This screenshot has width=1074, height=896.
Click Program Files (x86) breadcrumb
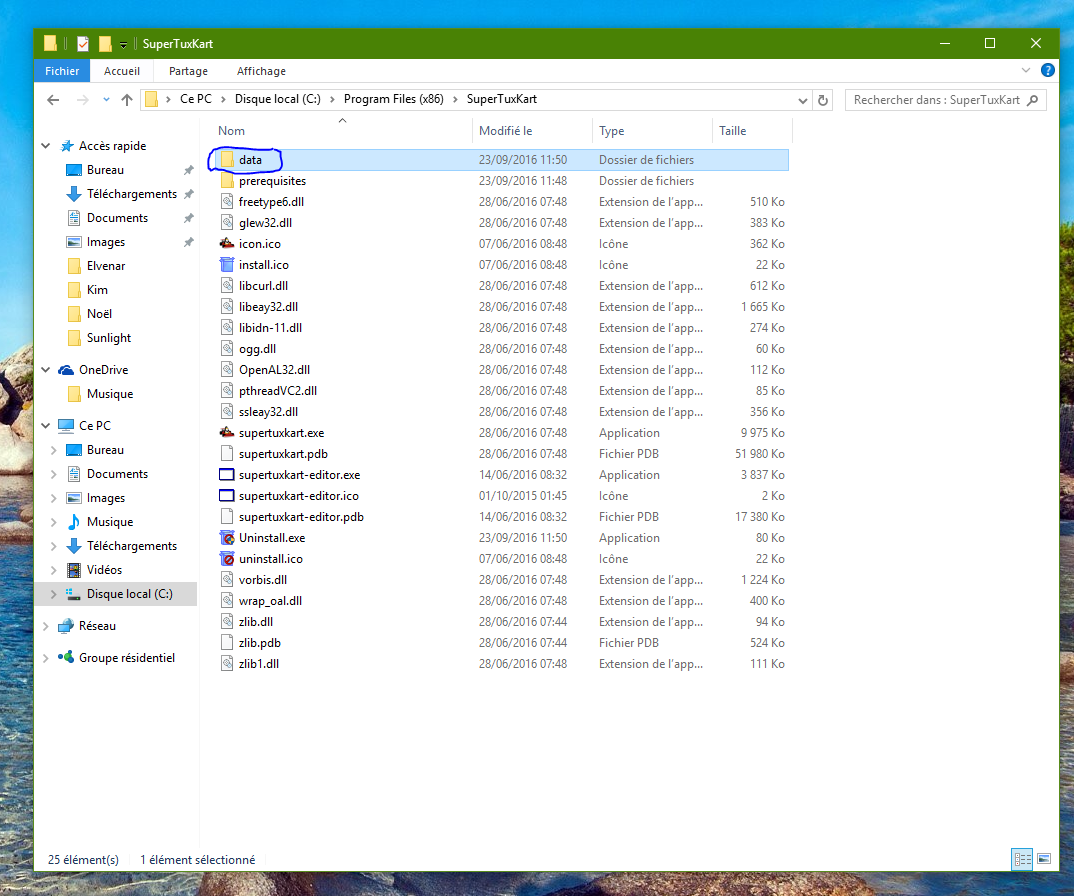(x=394, y=99)
